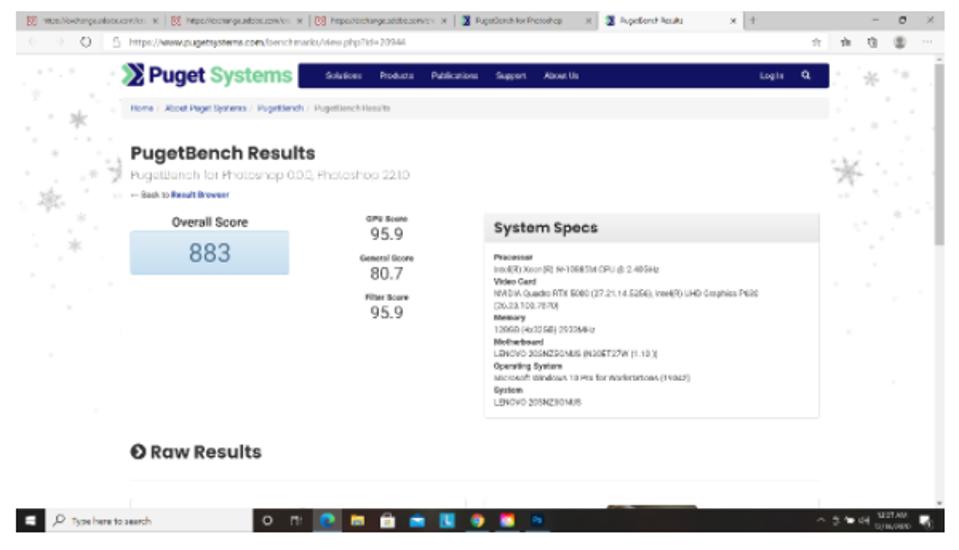
Task: Click the page vertical scrollbar
Action: pos(939,153)
